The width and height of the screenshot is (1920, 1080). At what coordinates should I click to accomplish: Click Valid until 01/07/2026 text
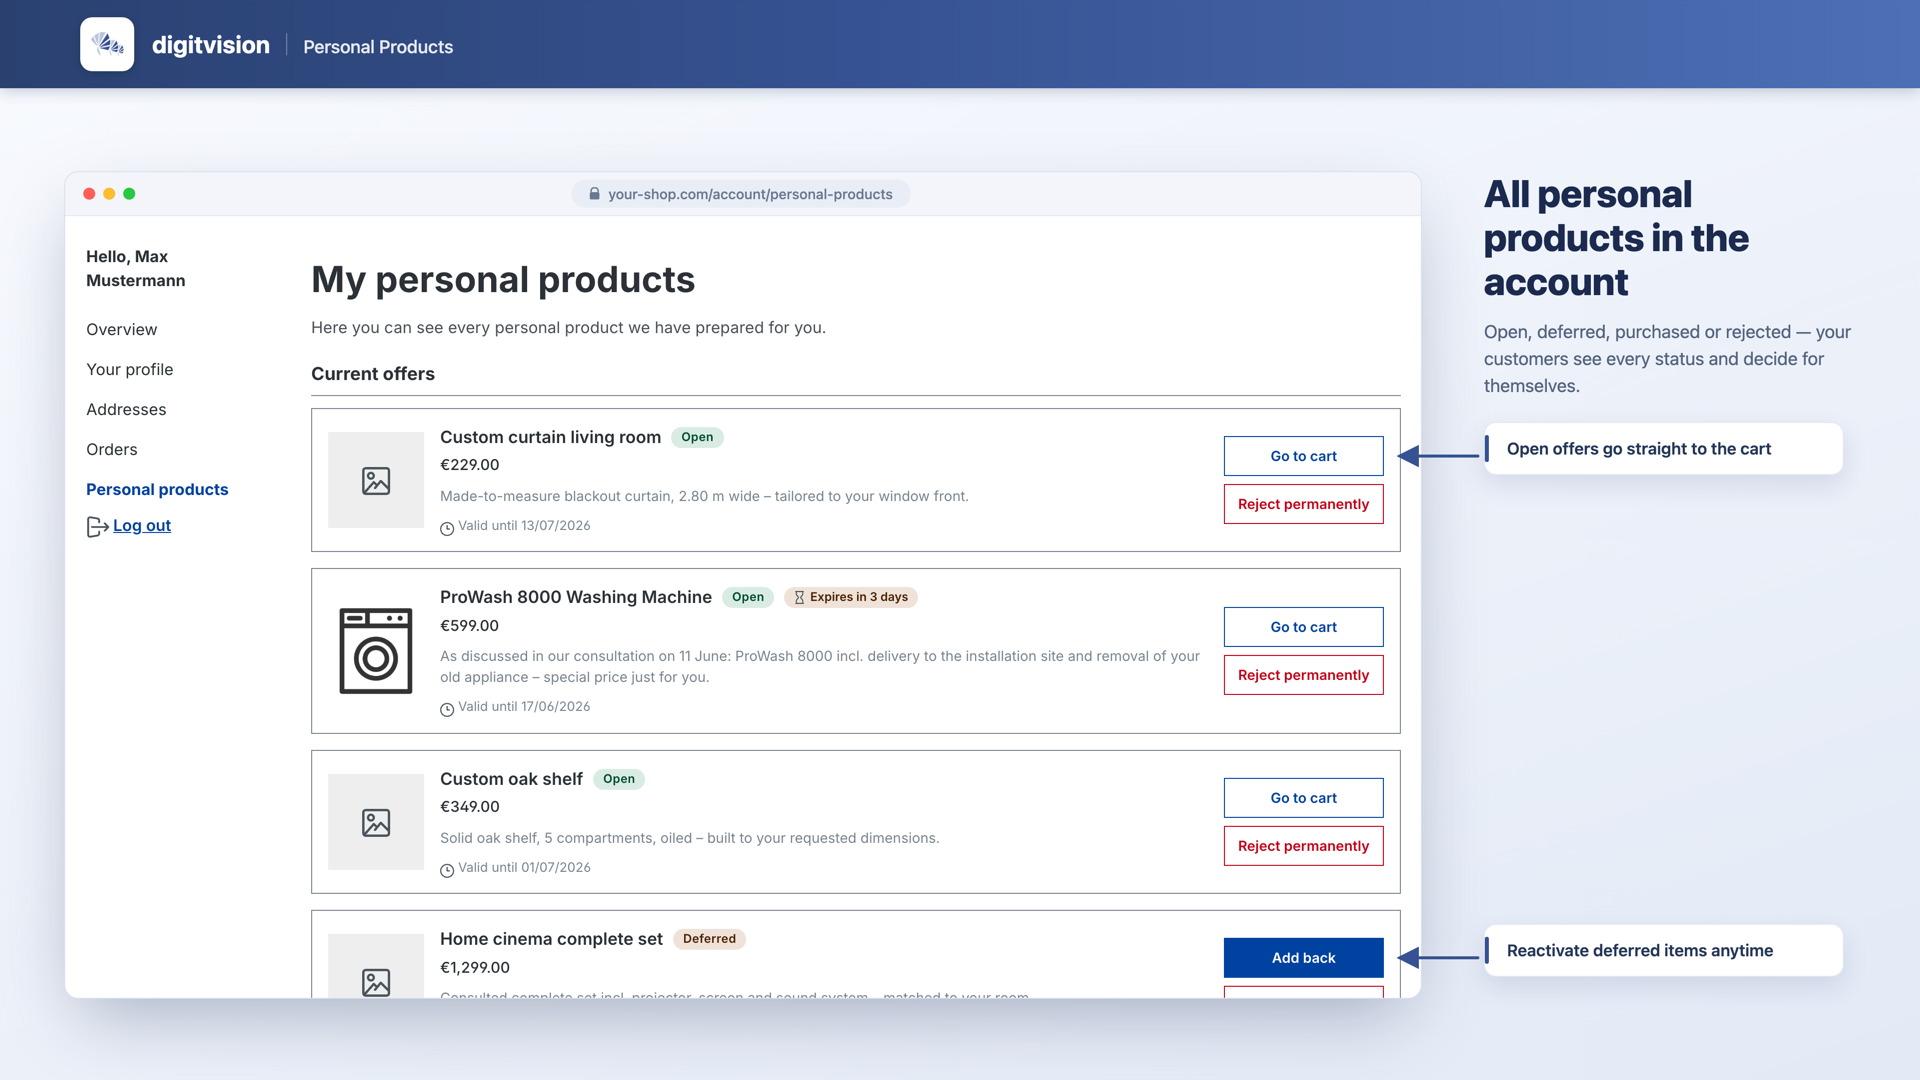click(524, 868)
